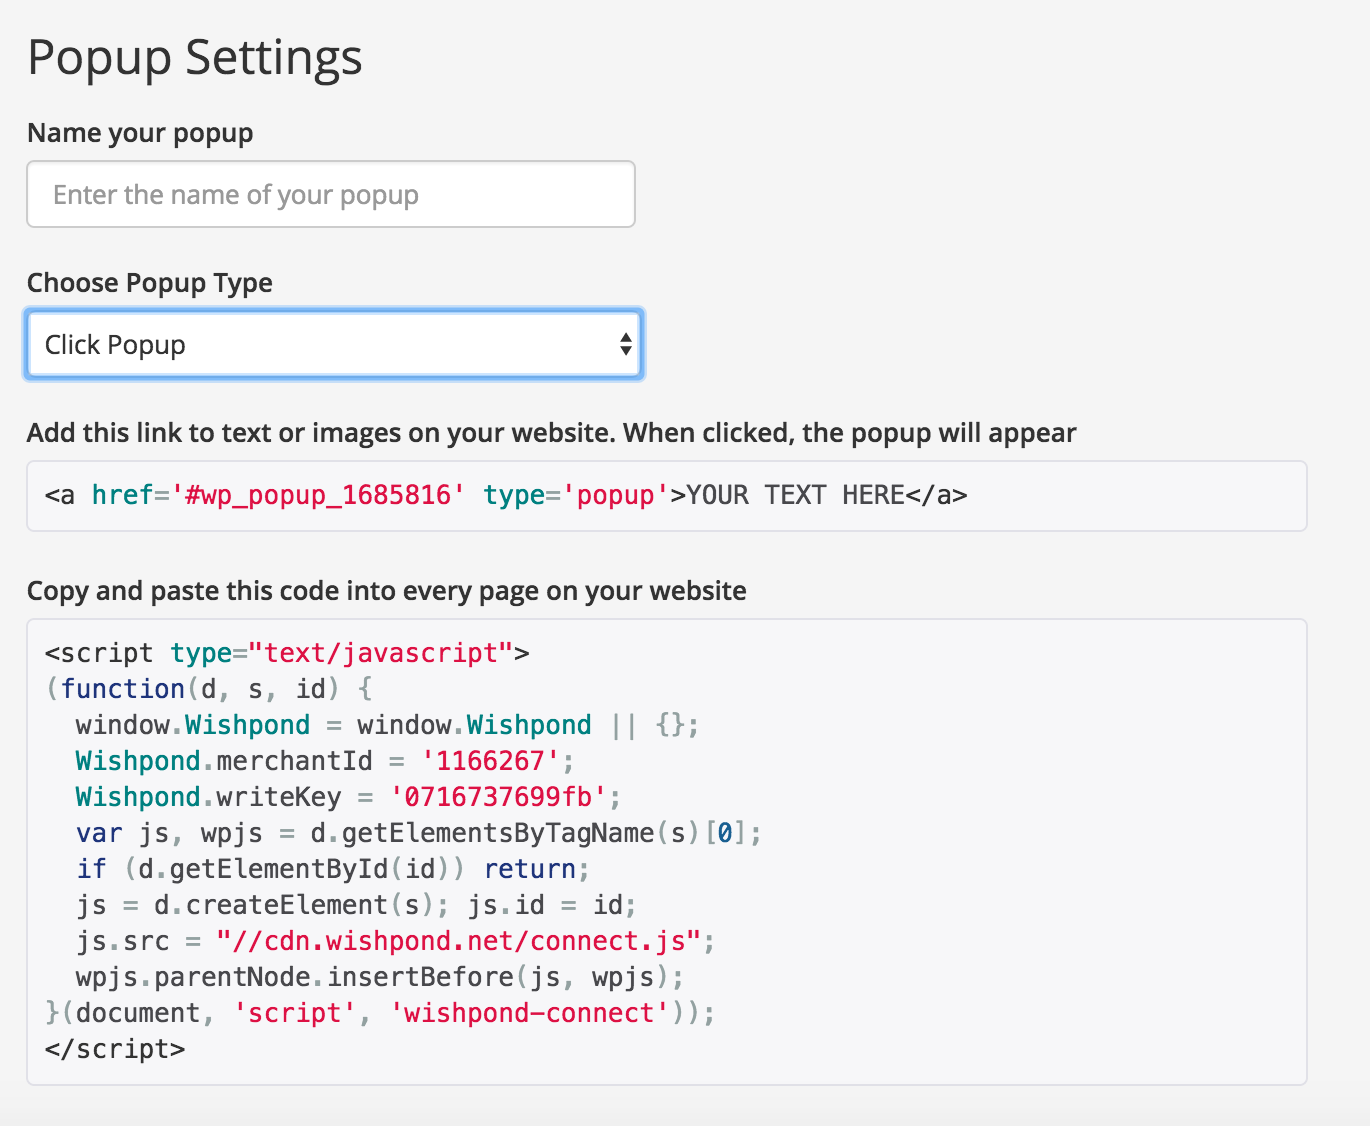
Task: Click the popup name input field
Action: 331,194
